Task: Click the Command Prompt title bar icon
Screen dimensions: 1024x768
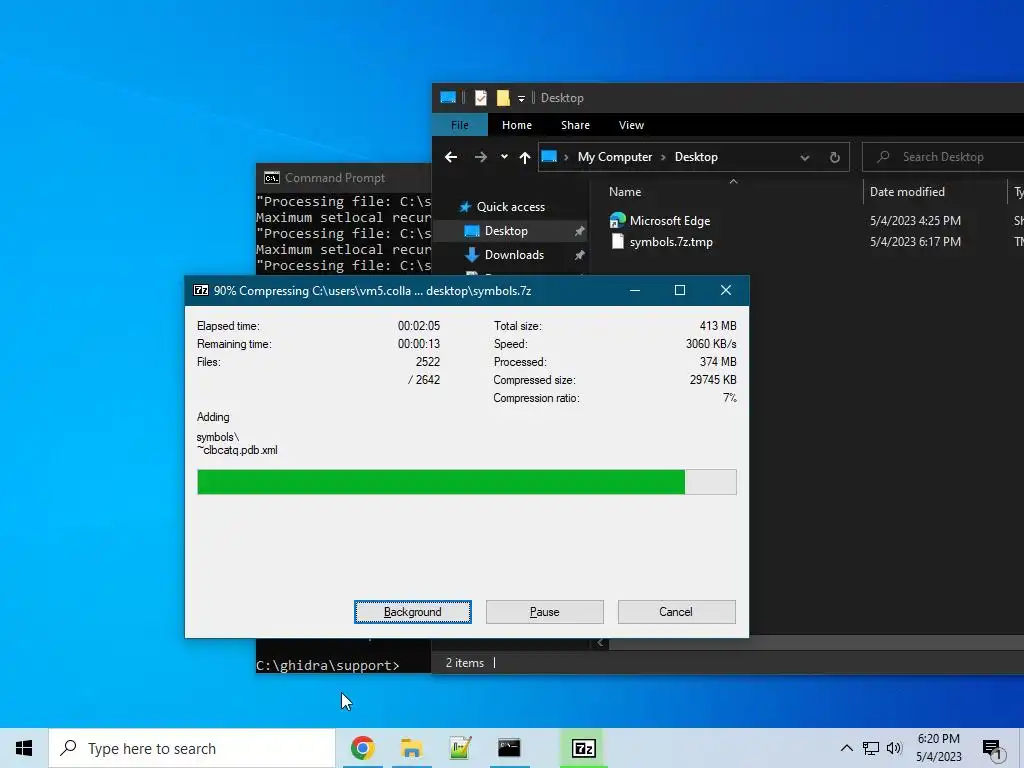Action: tap(272, 178)
